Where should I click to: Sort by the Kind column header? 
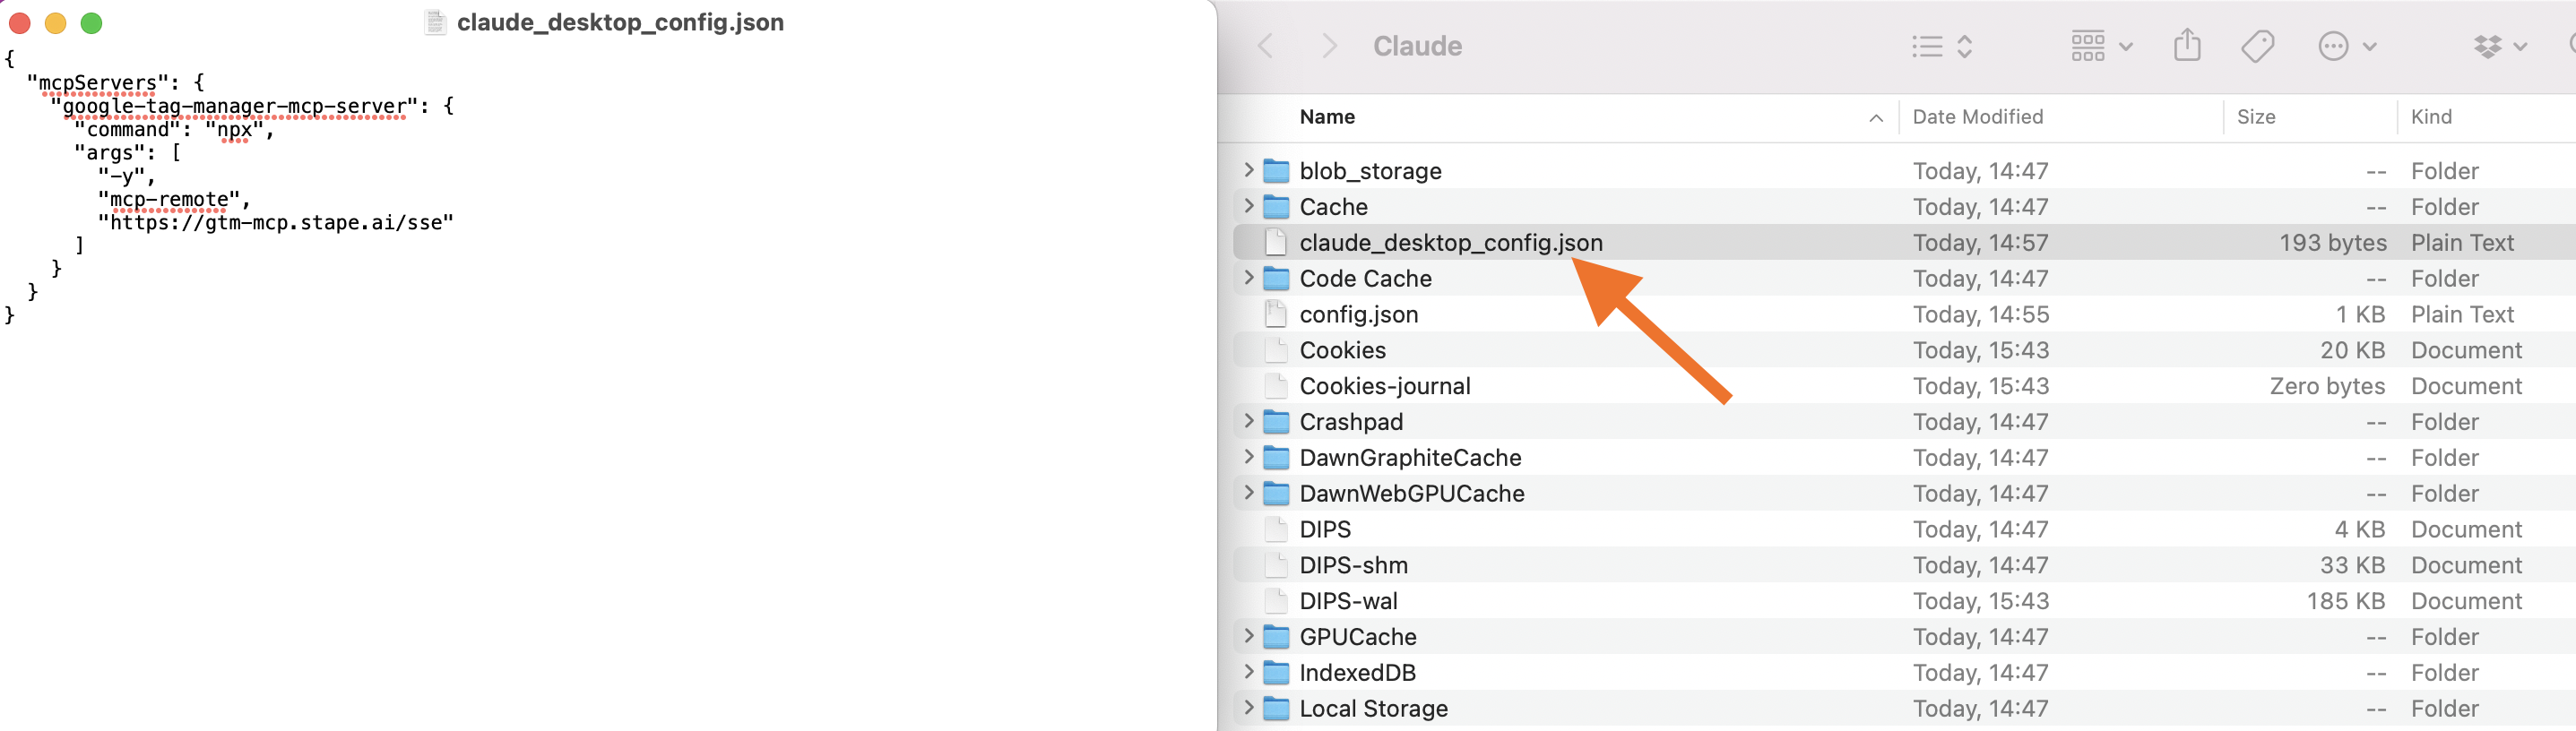2430,117
